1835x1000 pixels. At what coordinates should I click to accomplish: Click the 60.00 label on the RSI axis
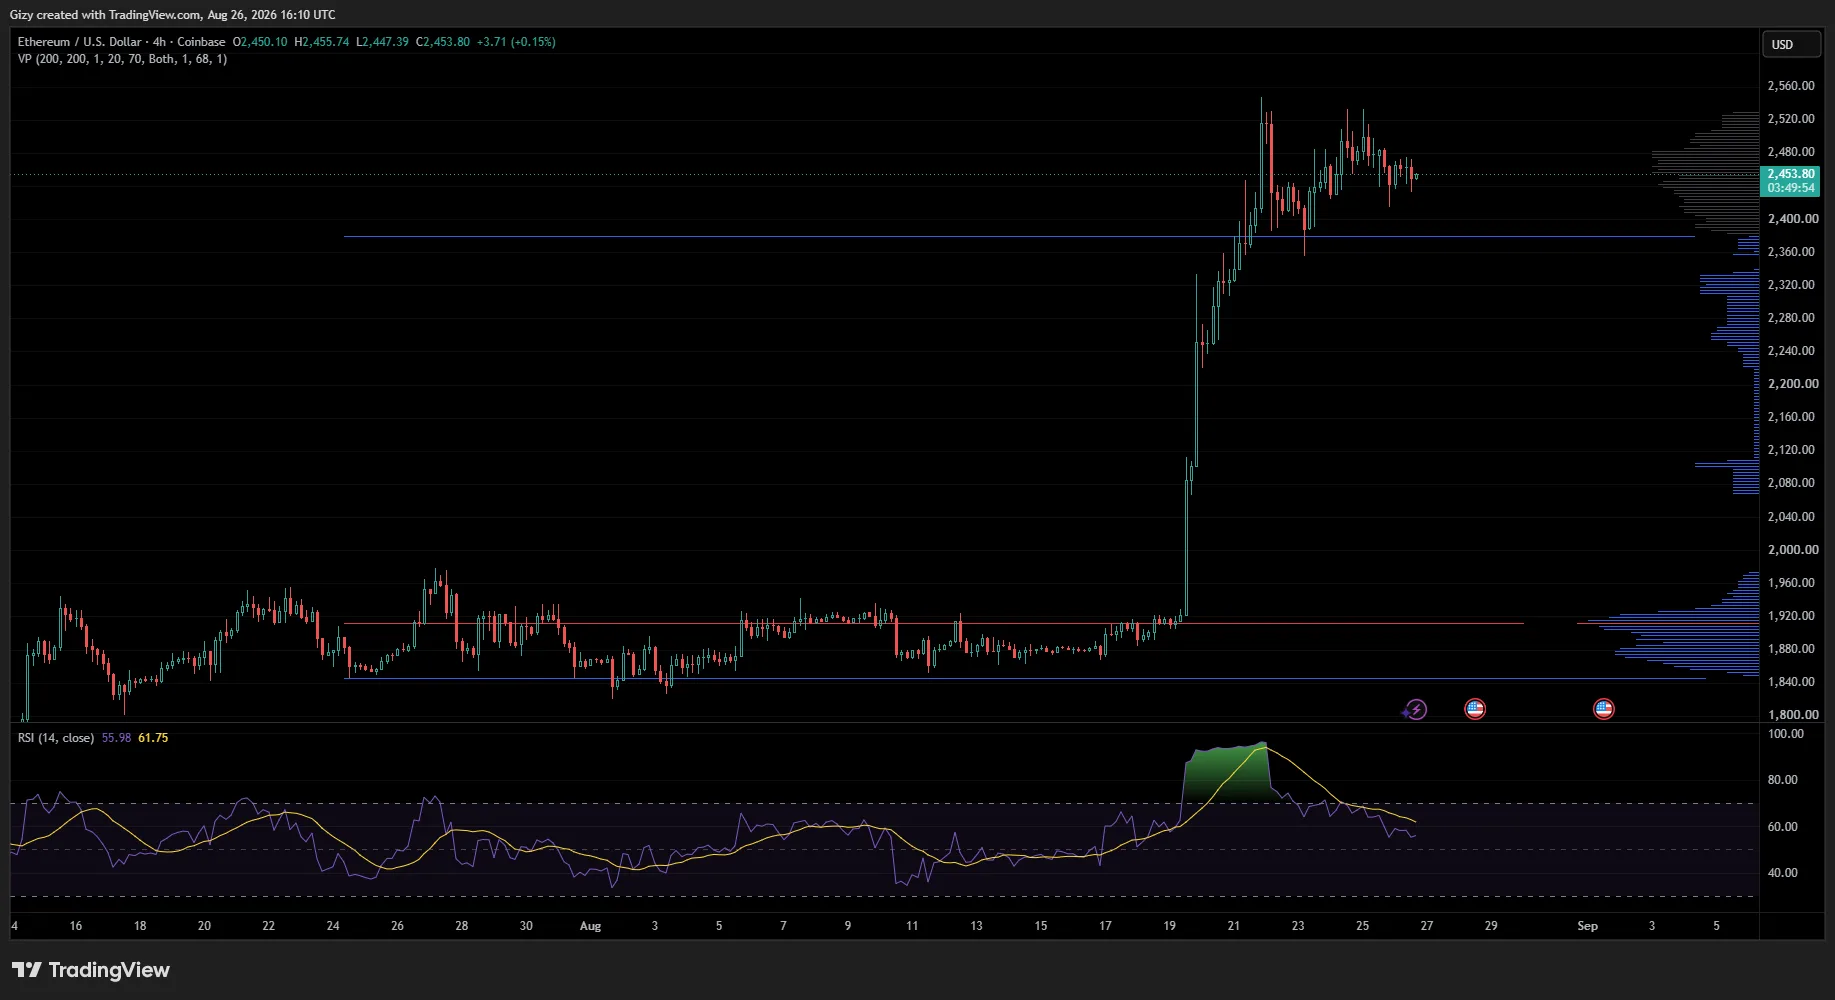[x=1783, y=827]
